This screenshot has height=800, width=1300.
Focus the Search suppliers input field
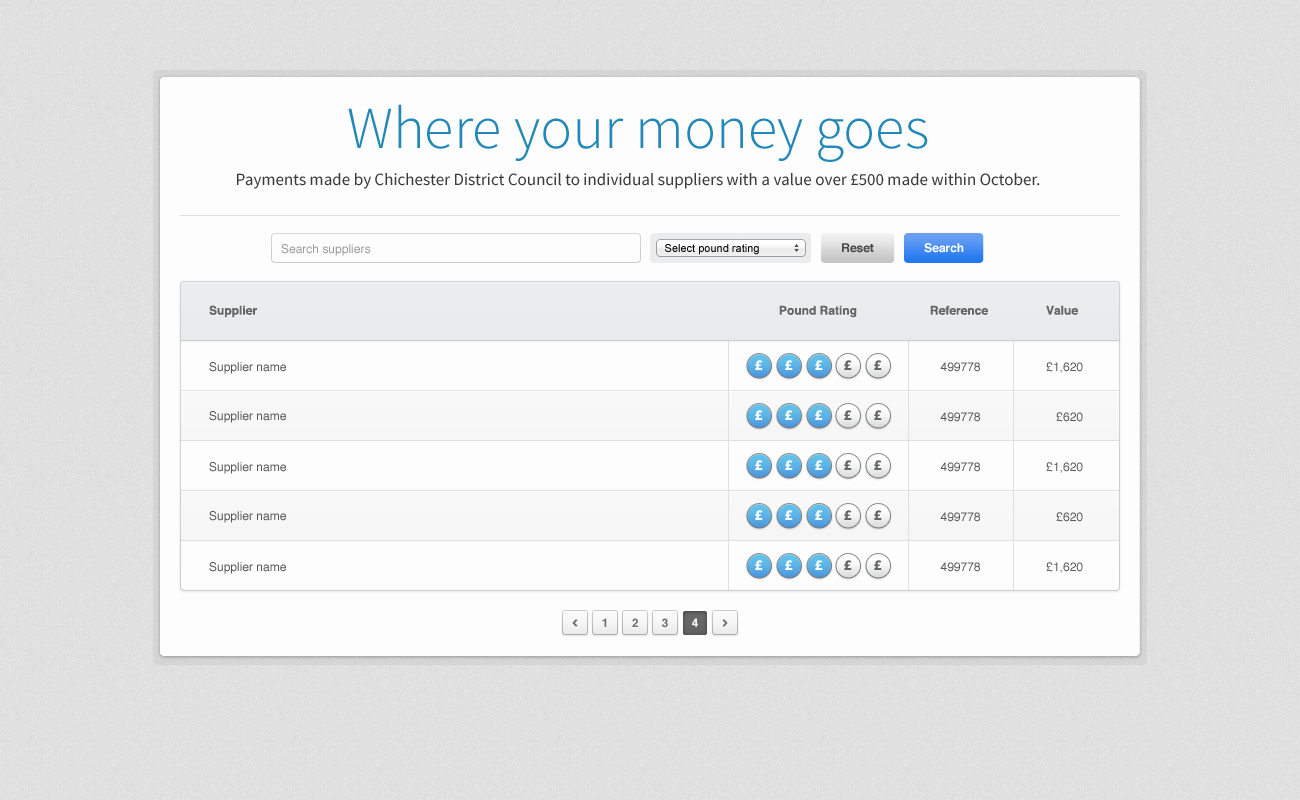coord(456,248)
